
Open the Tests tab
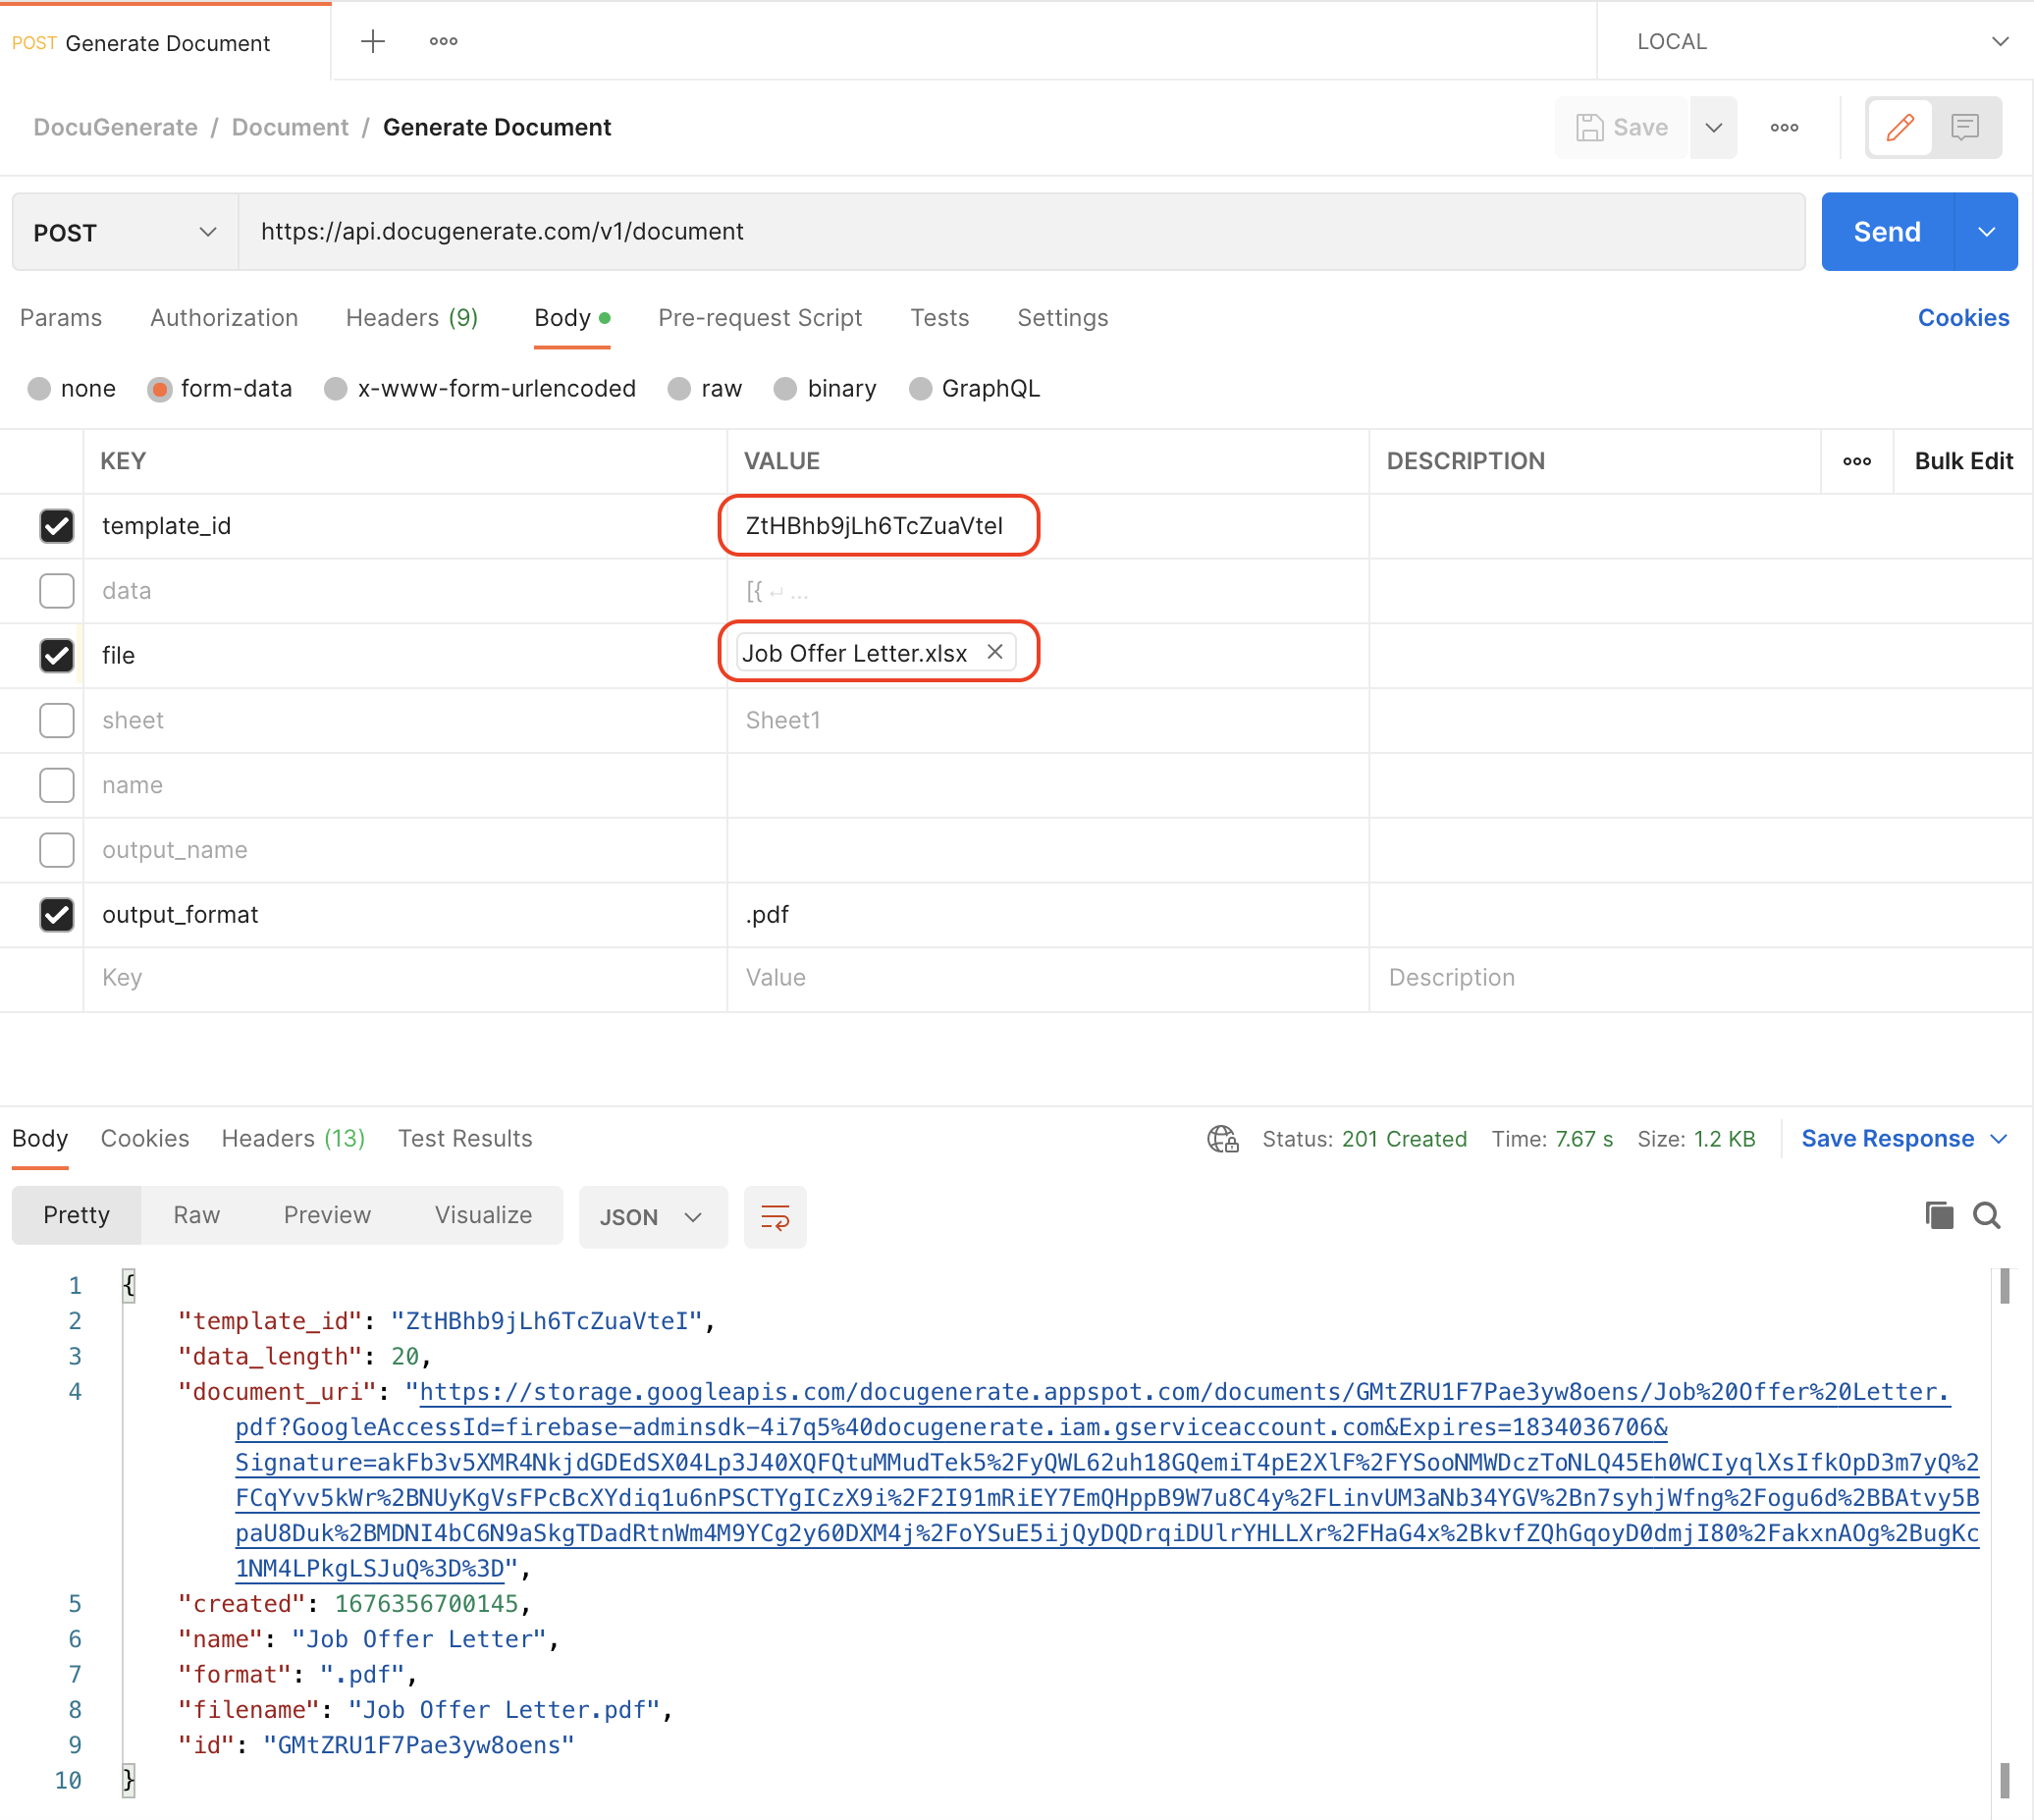click(x=939, y=318)
